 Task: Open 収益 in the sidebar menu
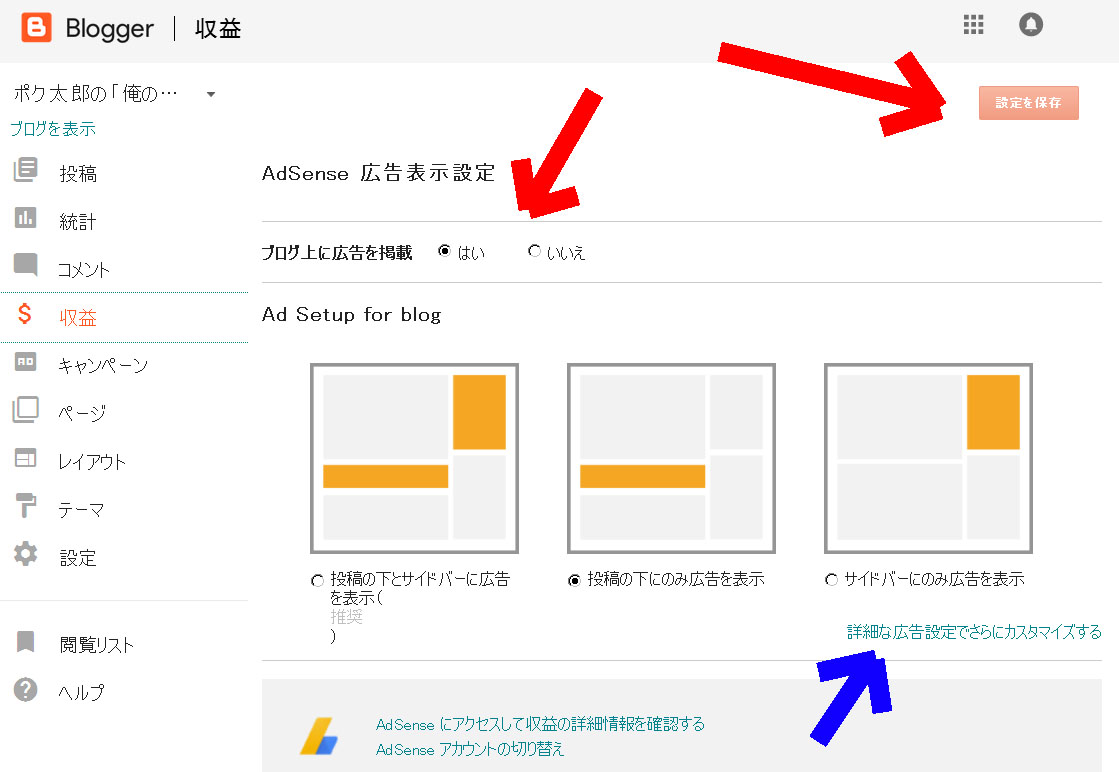(x=78, y=318)
